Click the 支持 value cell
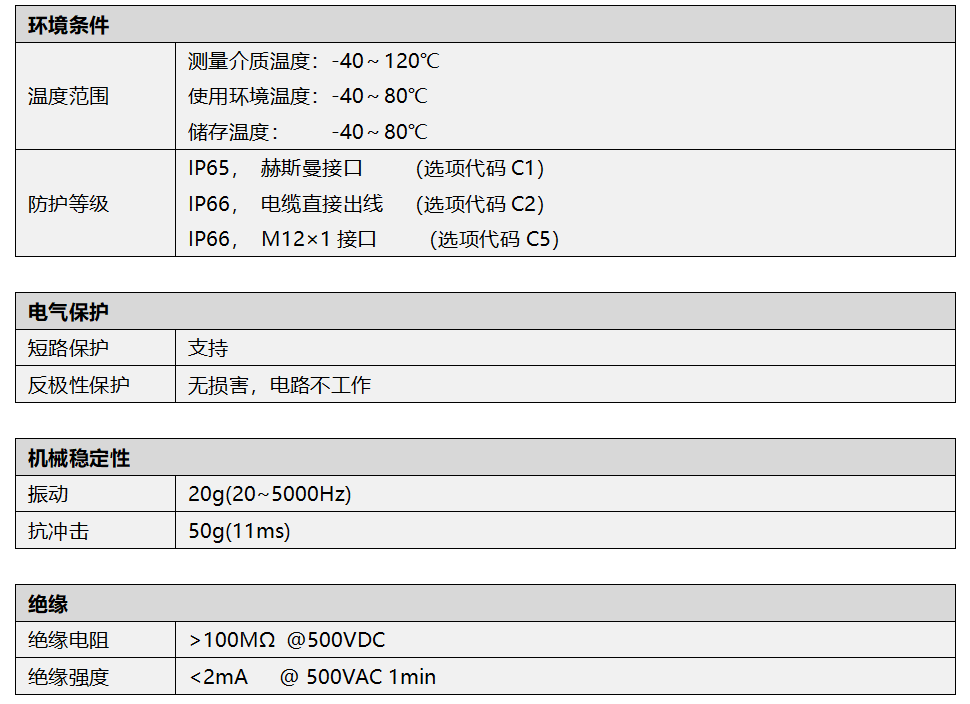The height and width of the screenshot is (704, 970). coord(208,349)
